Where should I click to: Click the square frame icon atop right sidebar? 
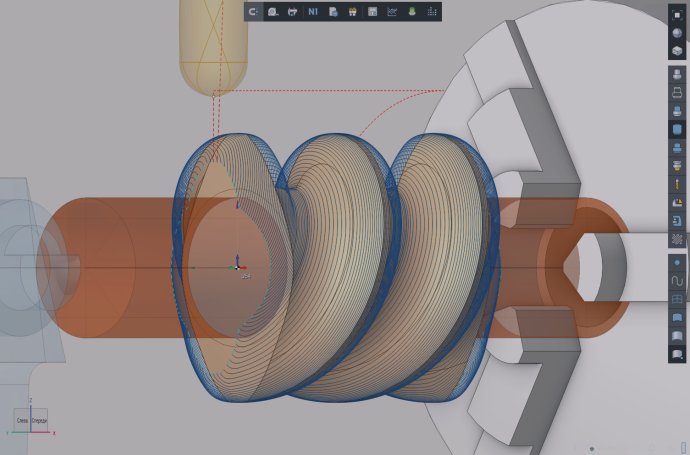click(x=677, y=14)
